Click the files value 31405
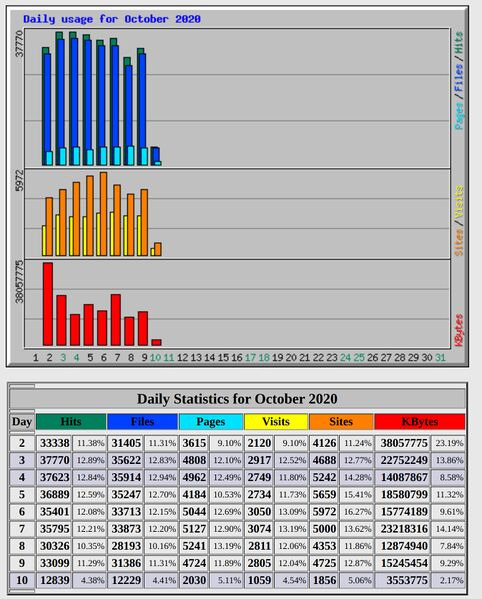 pyautogui.click(x=126, y=443)
